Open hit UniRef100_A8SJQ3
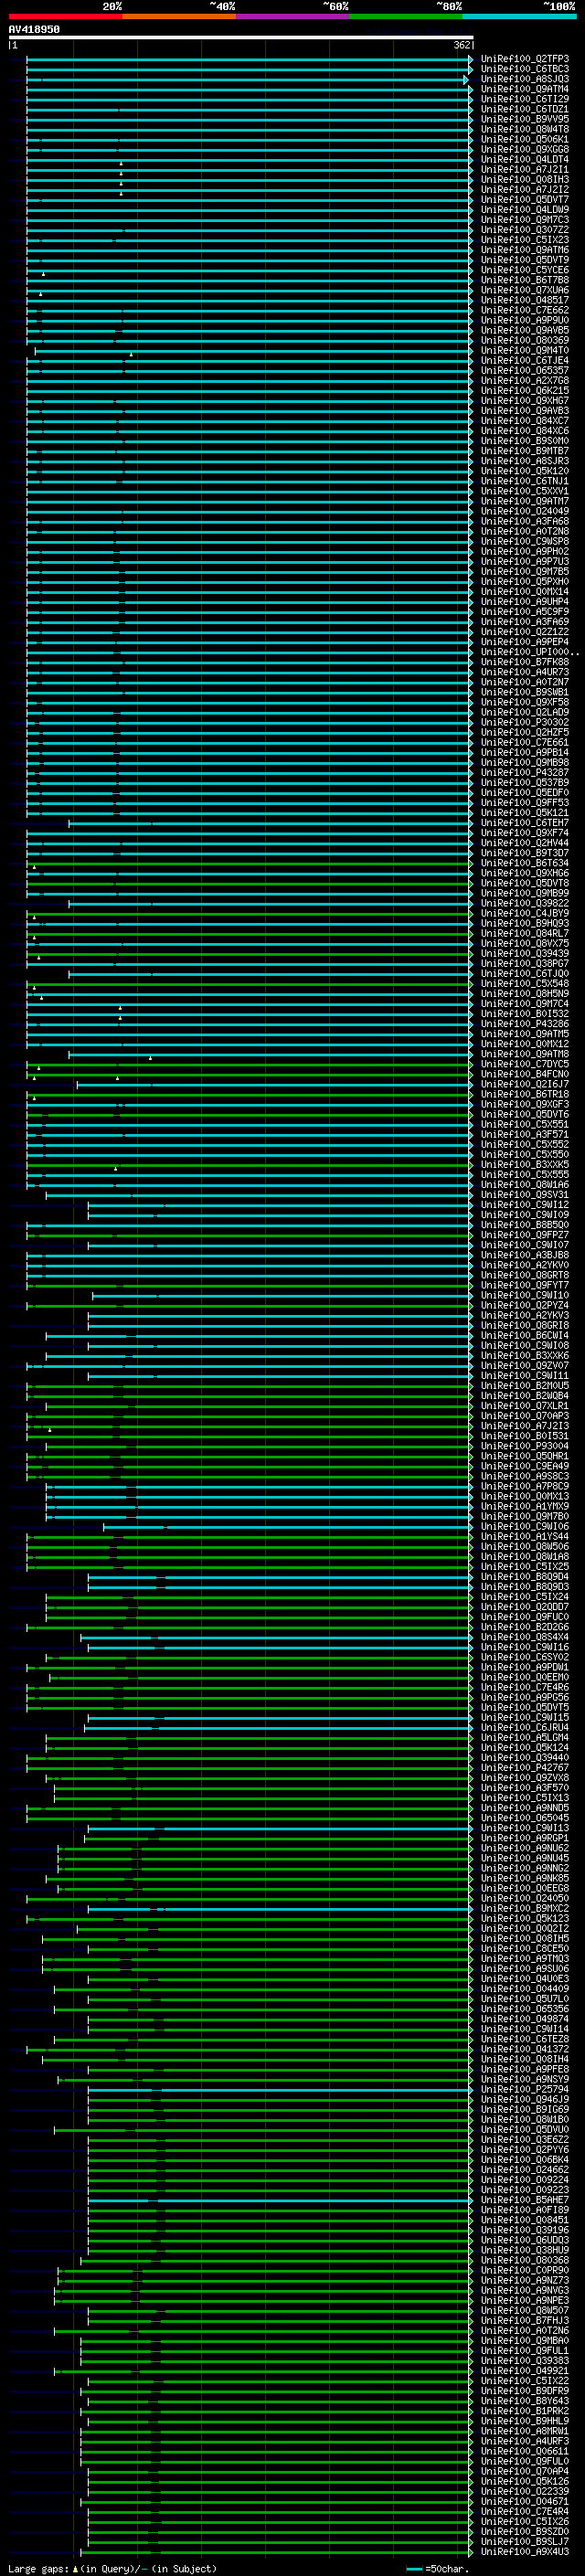 pos(525,79)
